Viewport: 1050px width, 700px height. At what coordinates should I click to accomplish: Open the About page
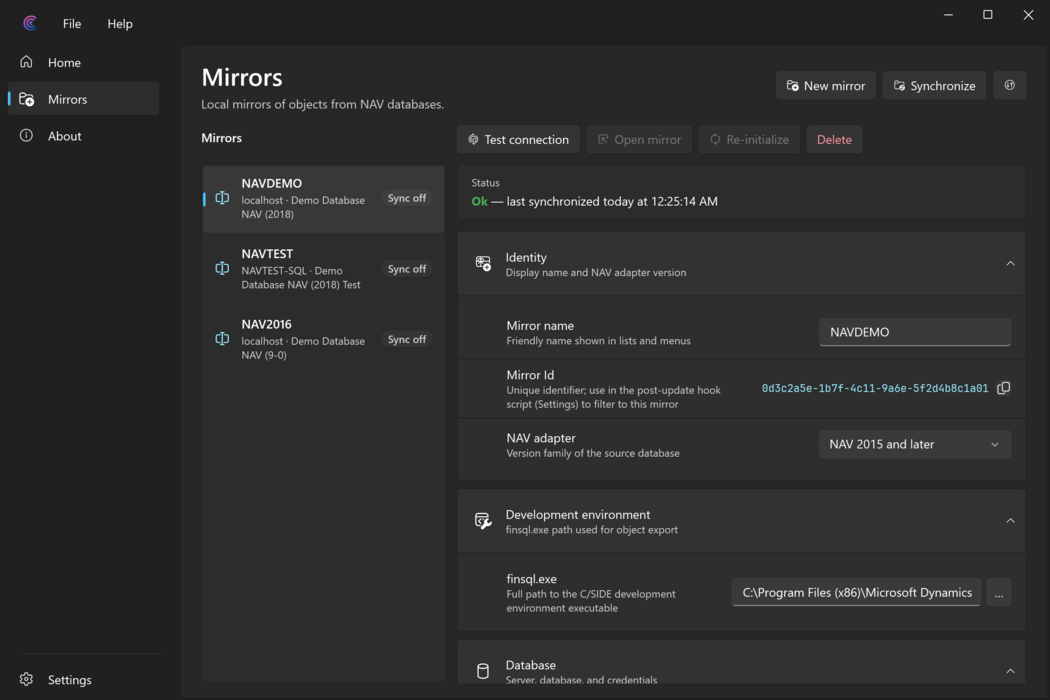pyautogui.click(x=84, y=136)
